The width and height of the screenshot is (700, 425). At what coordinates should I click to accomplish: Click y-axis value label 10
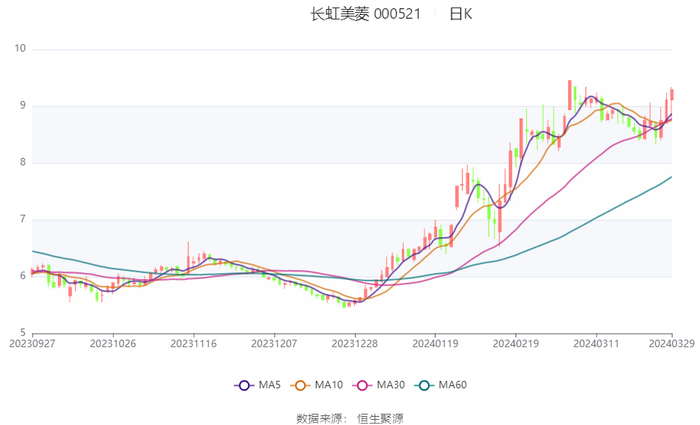(x=20, y=48)
